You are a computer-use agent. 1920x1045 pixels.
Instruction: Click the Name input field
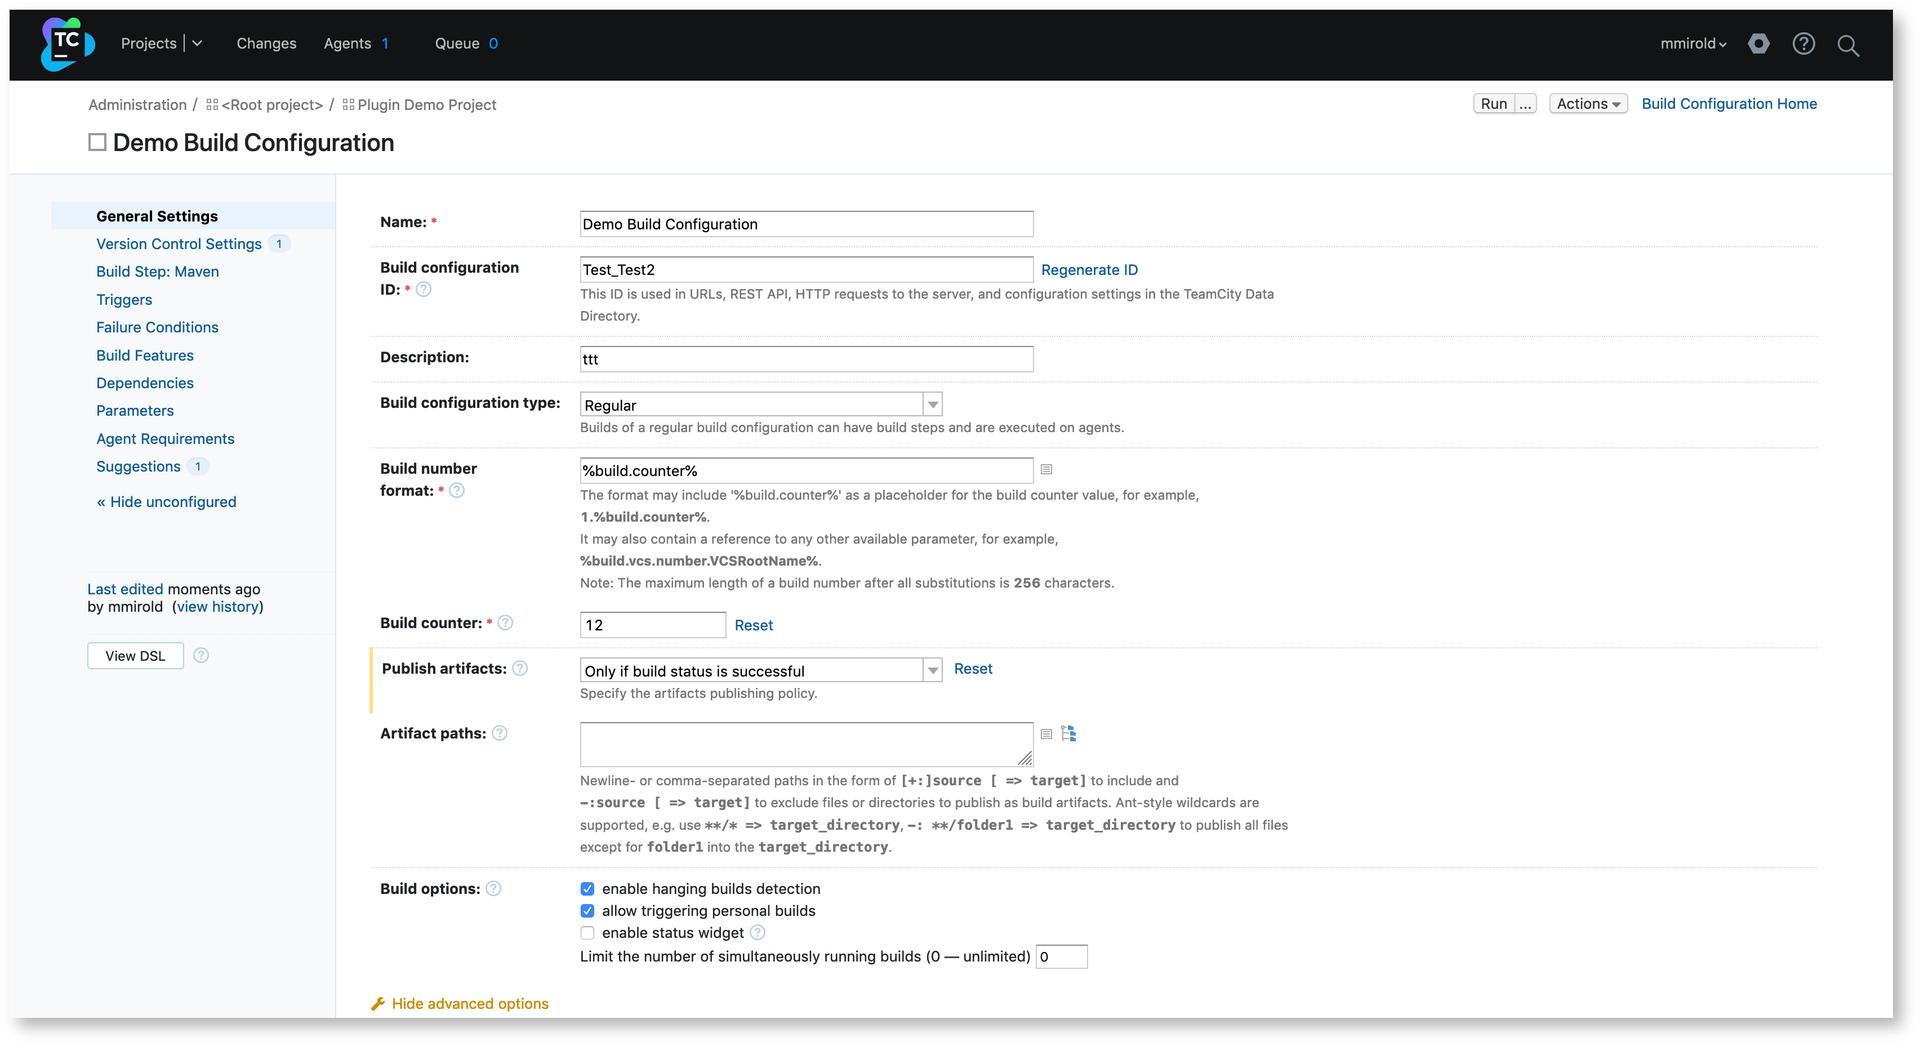click(x=806, y=224)
